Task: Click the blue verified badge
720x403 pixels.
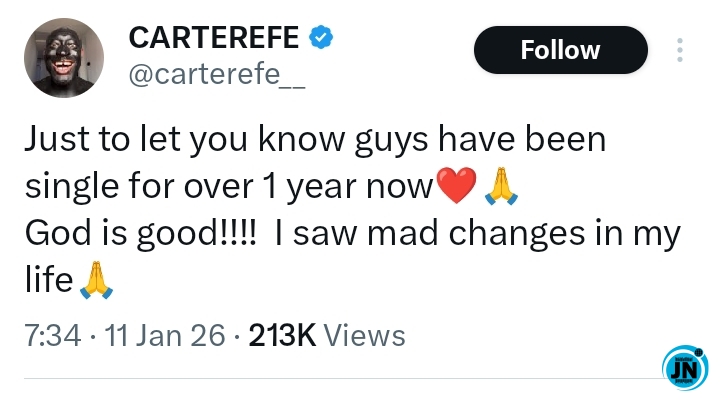Action: point(320,38)
